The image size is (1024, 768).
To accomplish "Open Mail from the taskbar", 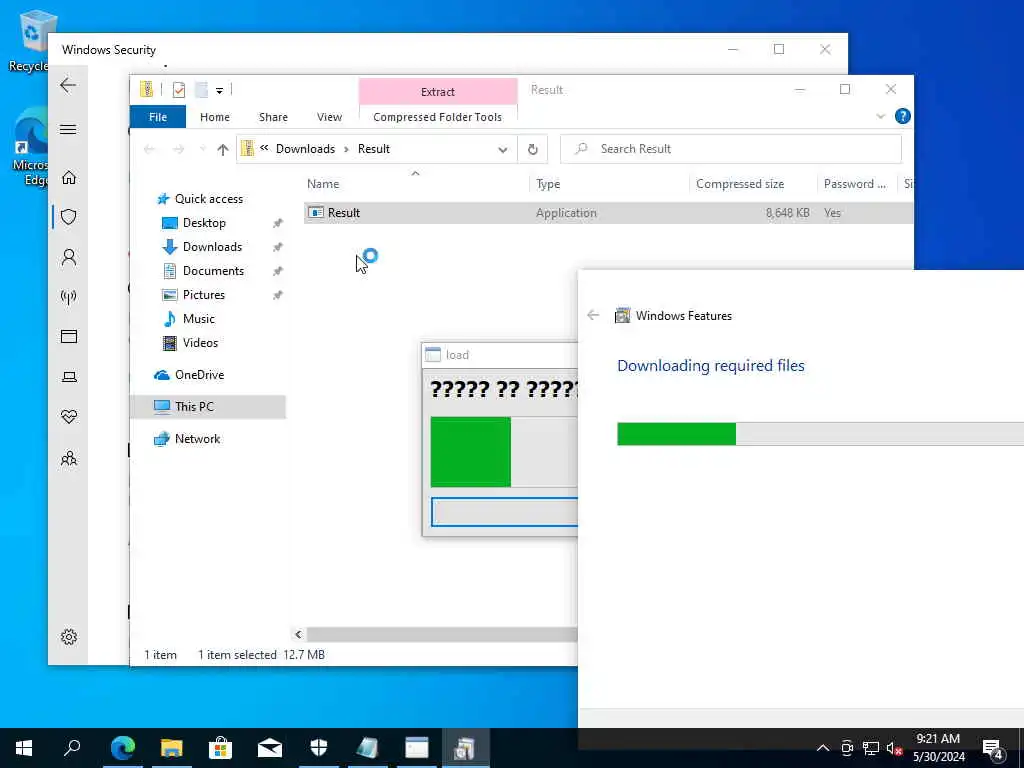I will pos(269,748).
